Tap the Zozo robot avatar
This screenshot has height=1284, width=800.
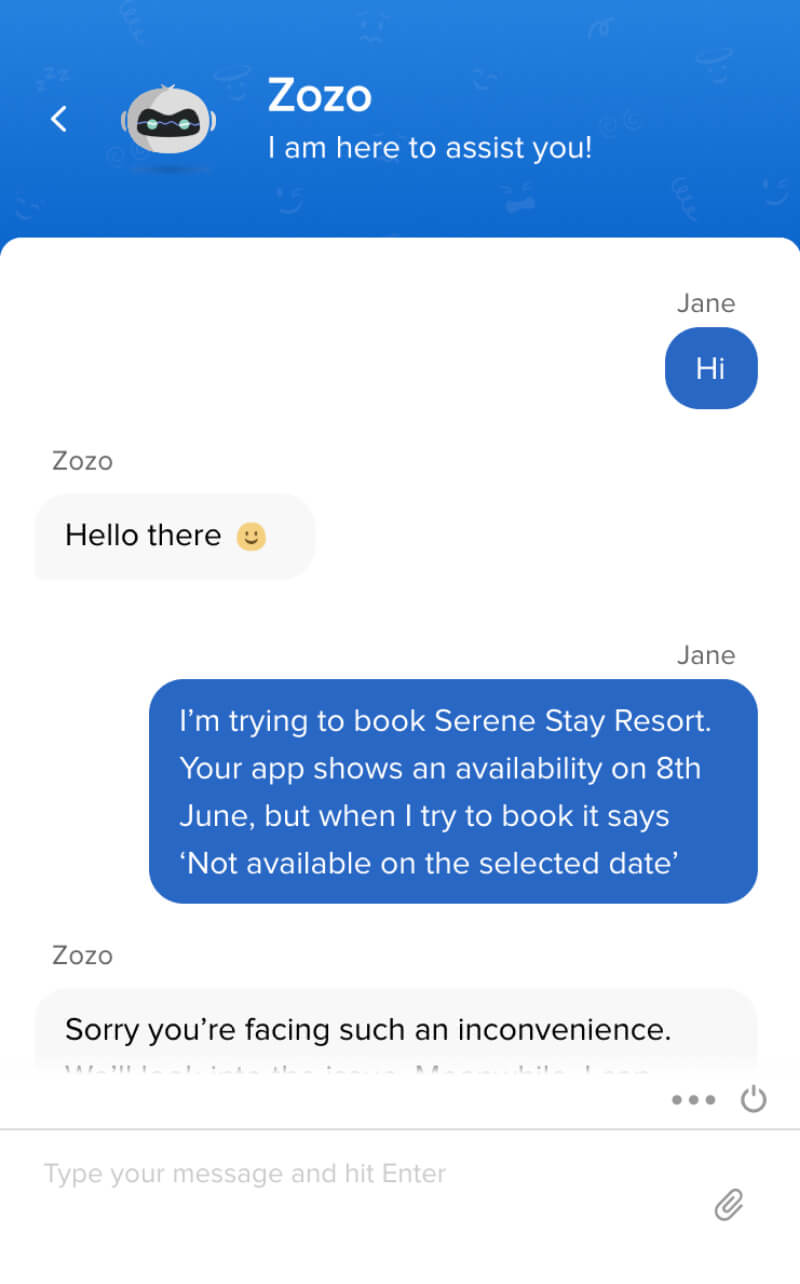168,124
